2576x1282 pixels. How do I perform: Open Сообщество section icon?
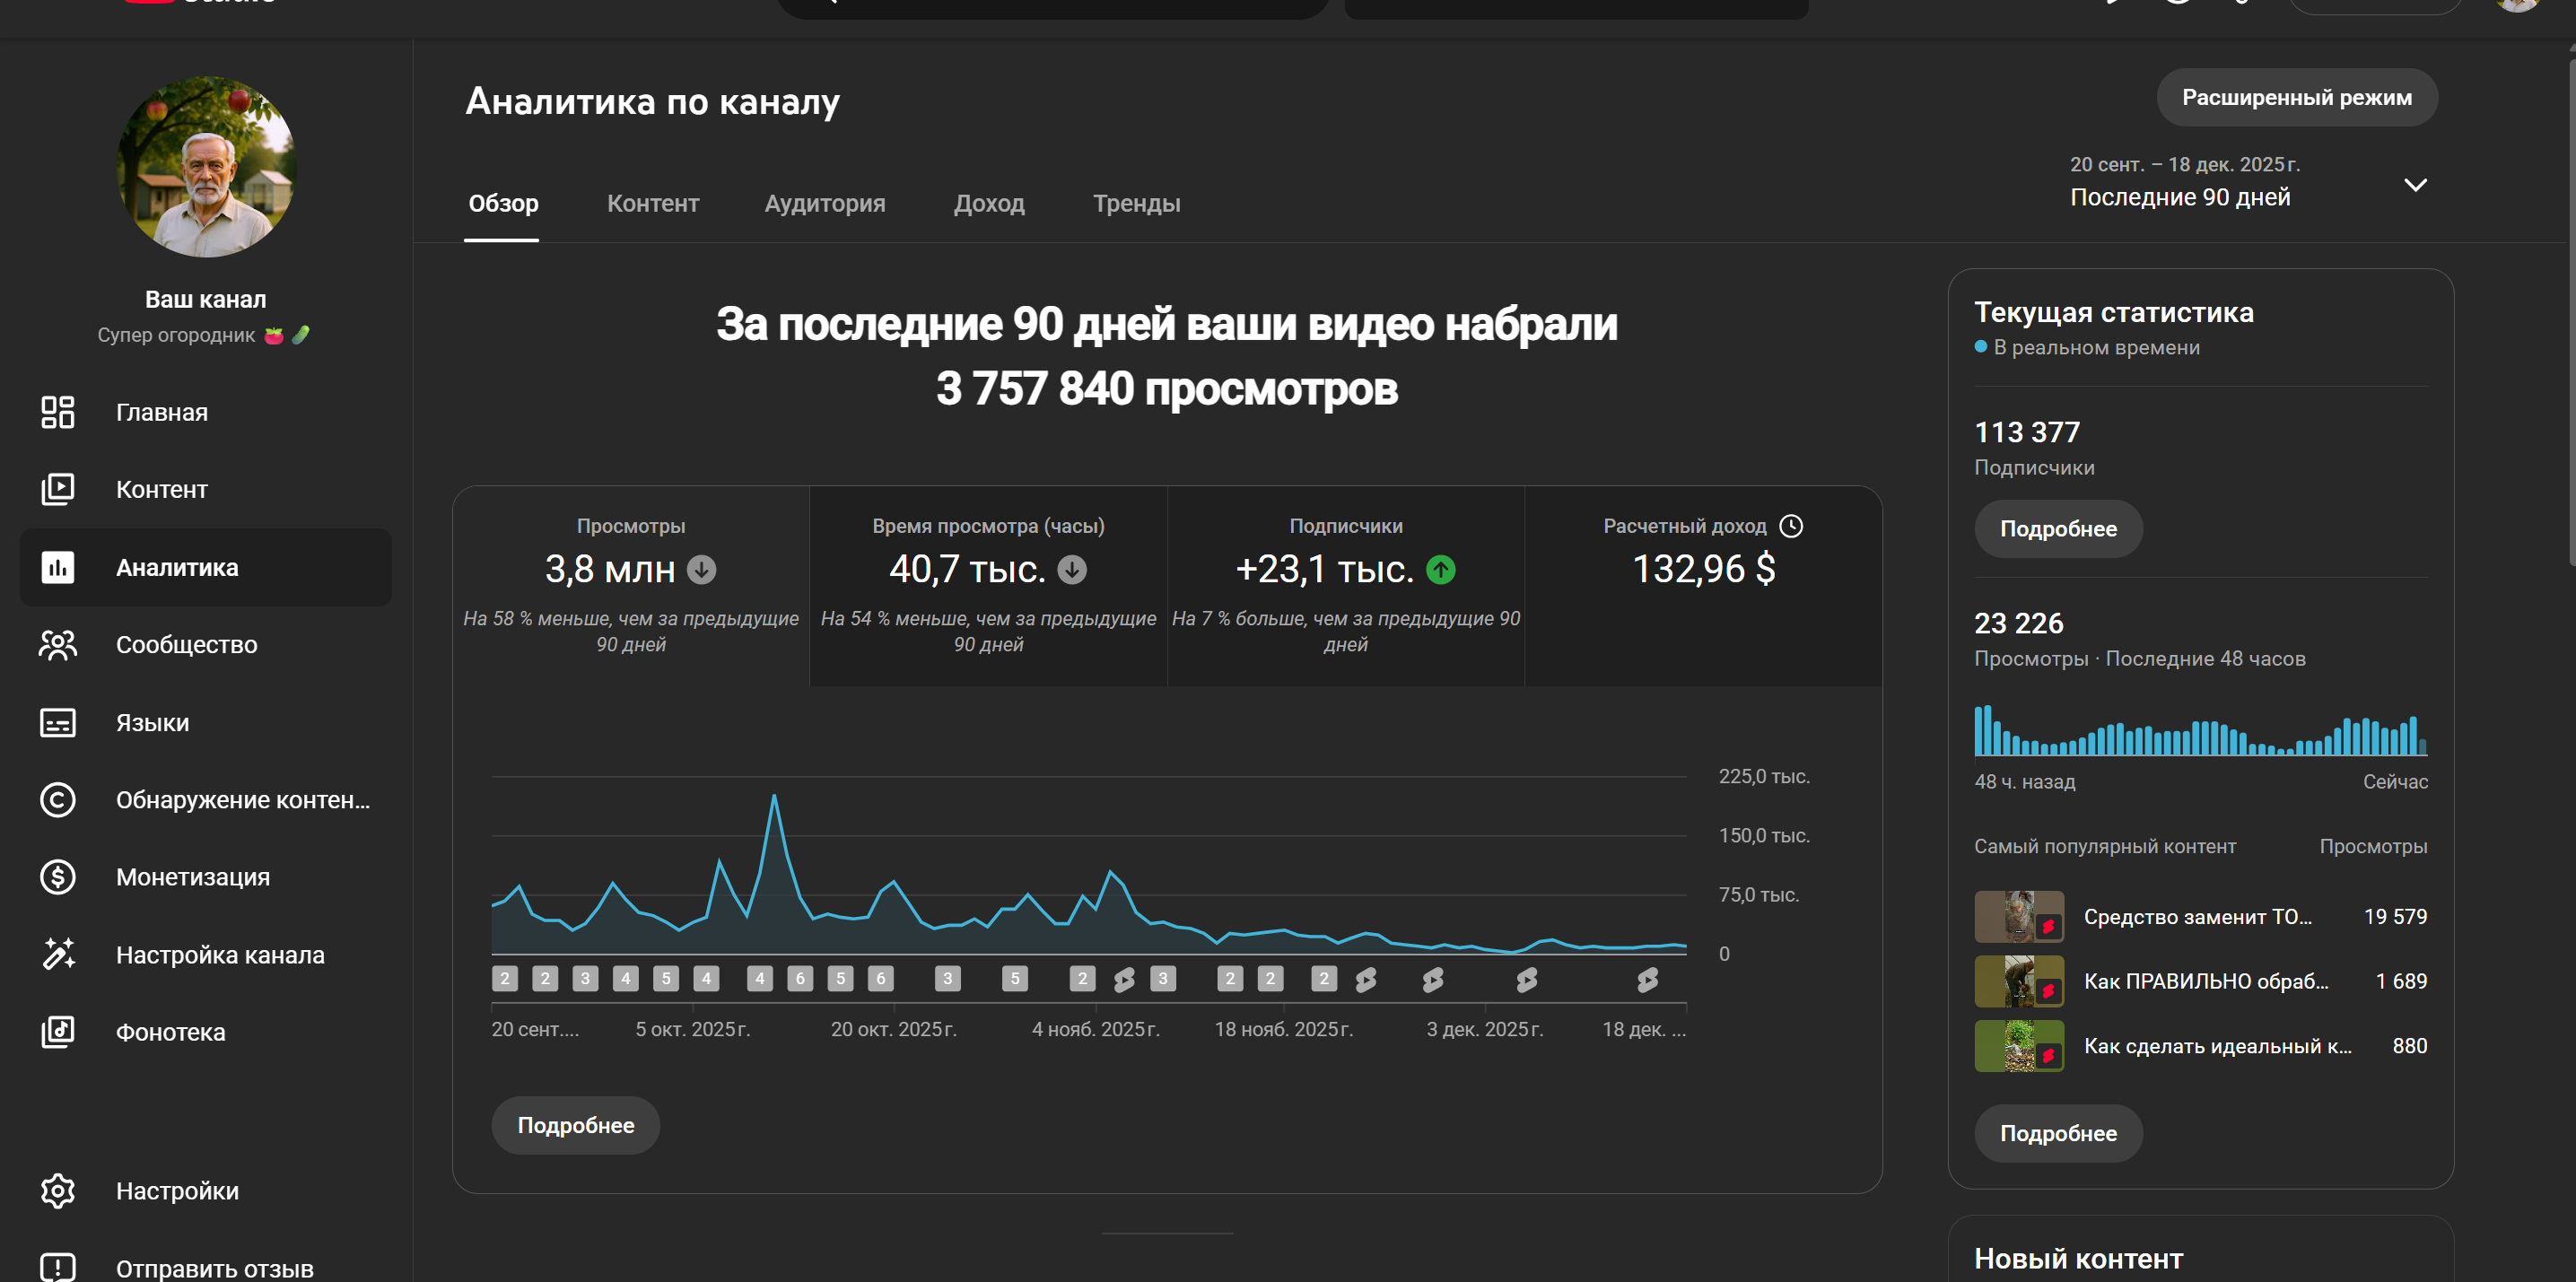[57, 645]
